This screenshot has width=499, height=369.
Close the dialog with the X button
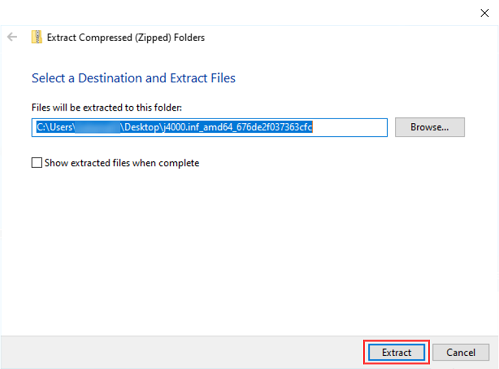click(484, 13)
